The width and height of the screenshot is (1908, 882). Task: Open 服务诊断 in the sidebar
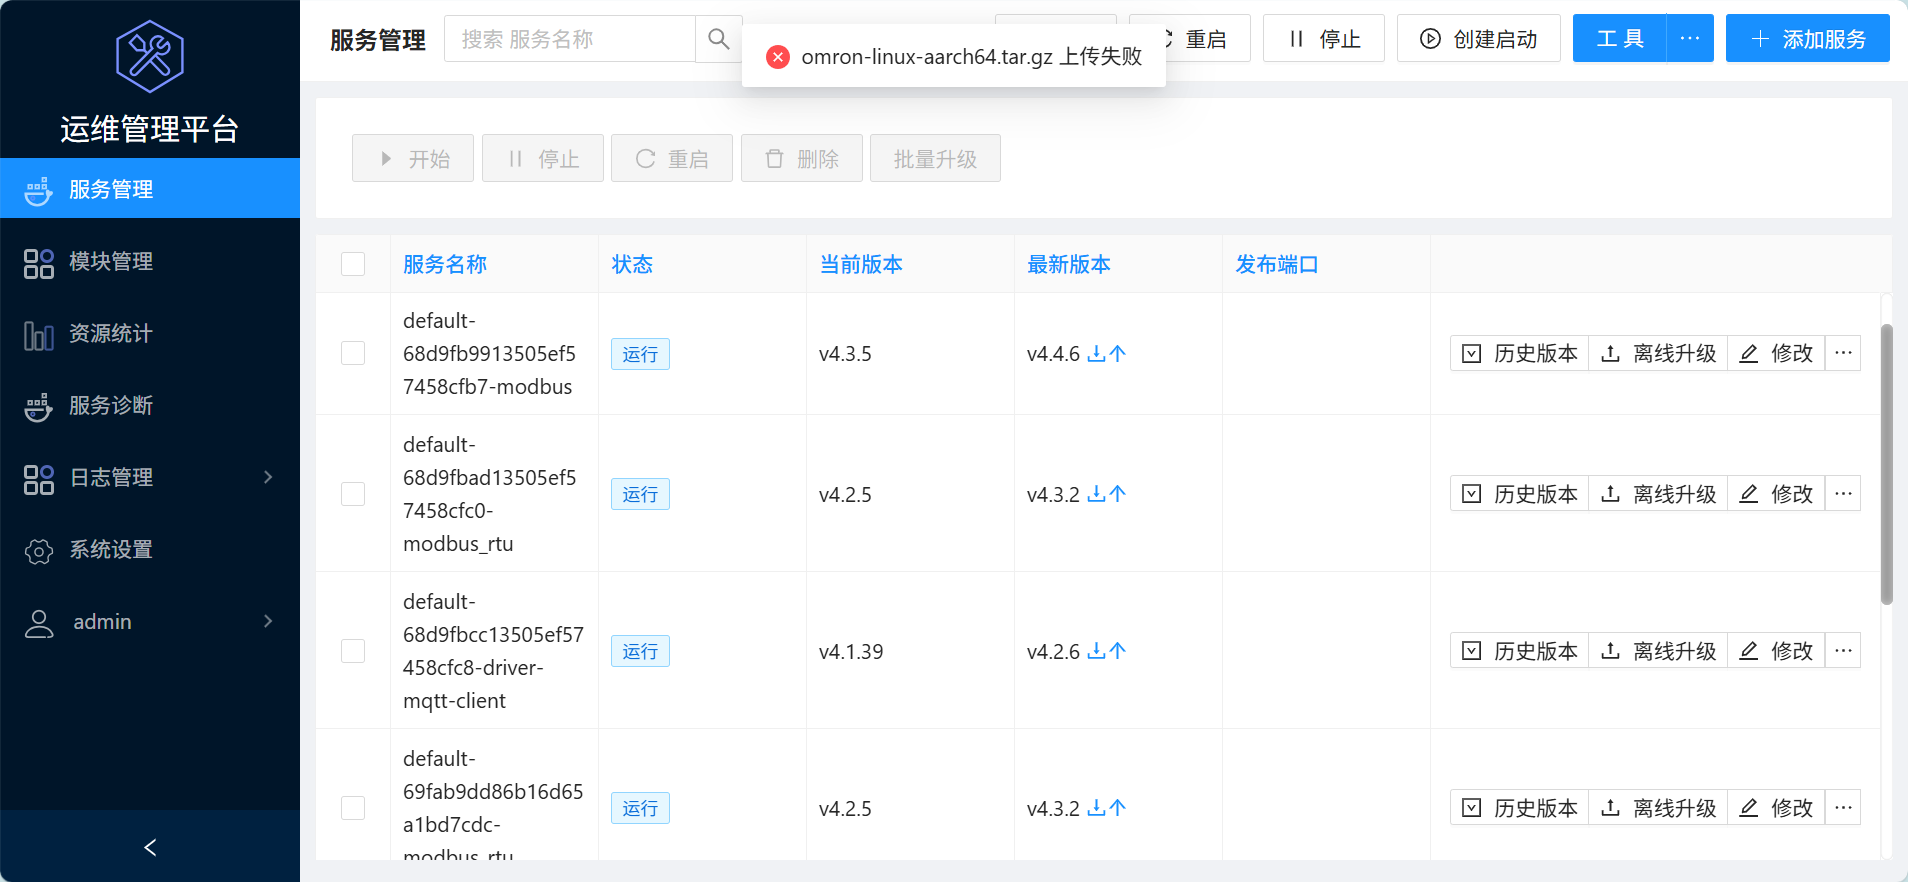(x=150, y=406)
